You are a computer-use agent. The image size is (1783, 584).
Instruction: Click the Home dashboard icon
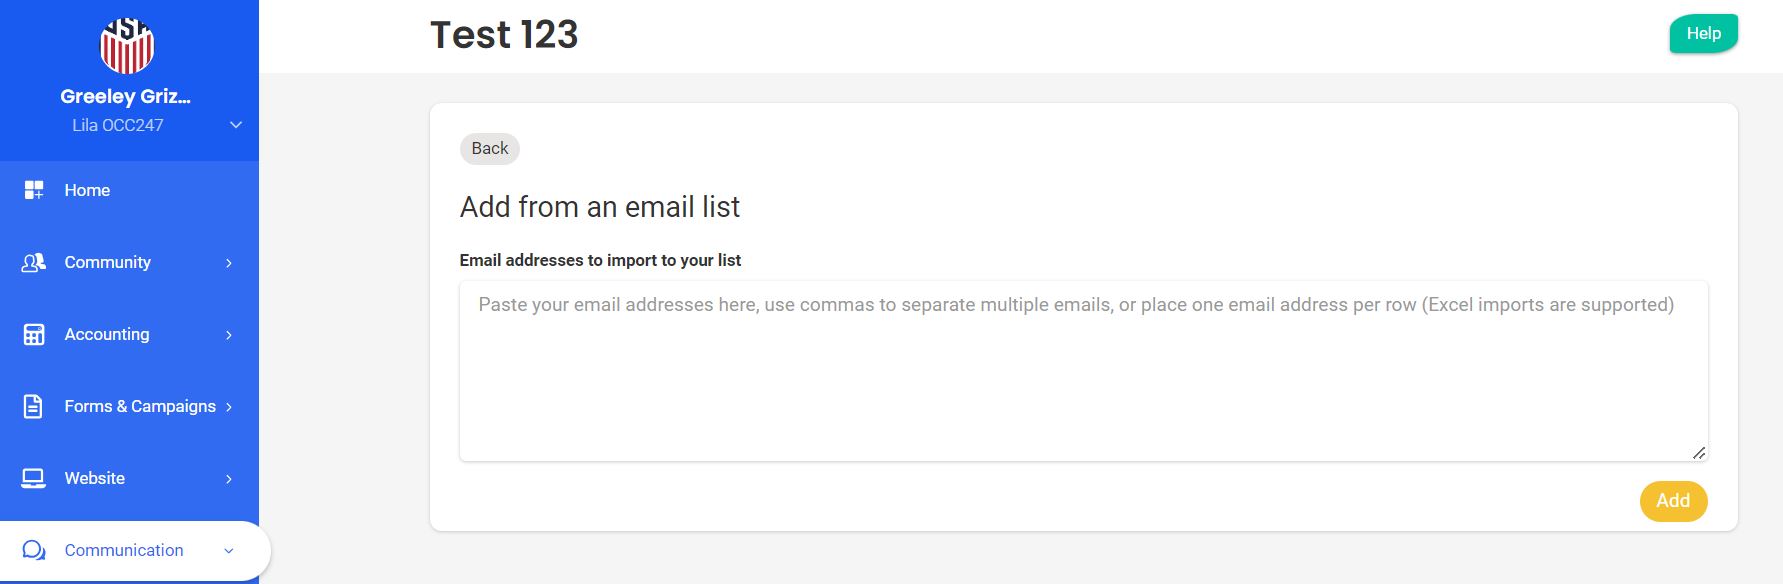34,190
